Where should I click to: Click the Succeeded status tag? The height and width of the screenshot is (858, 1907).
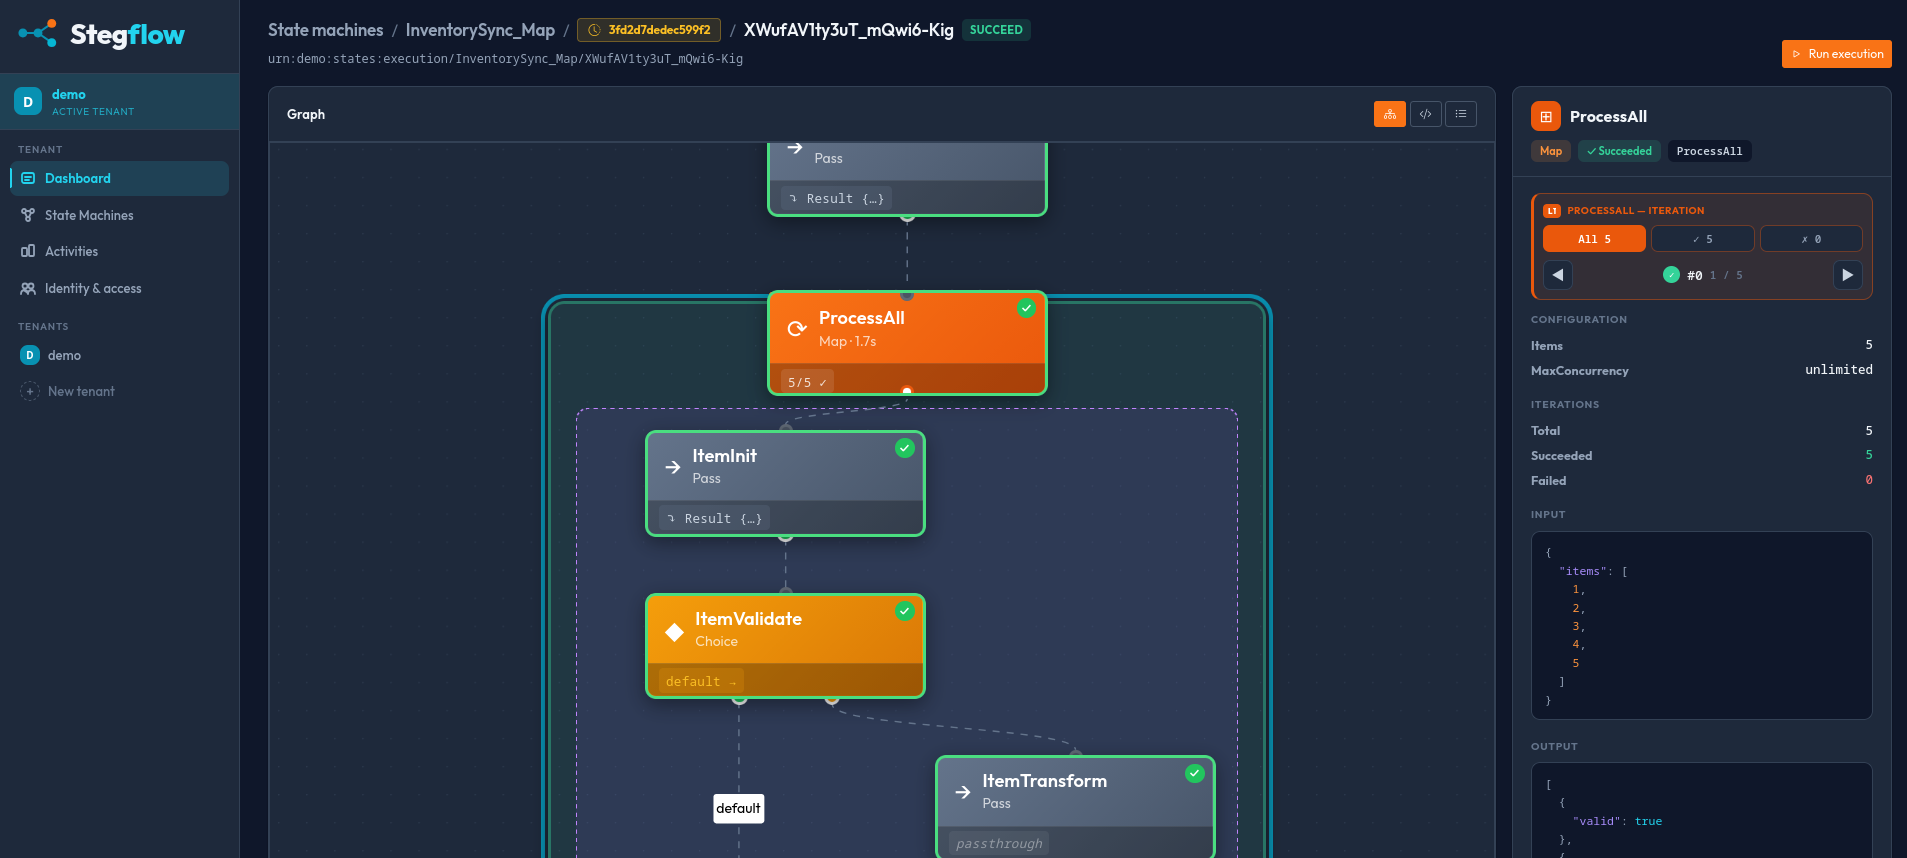click(x=1620, y=151)
